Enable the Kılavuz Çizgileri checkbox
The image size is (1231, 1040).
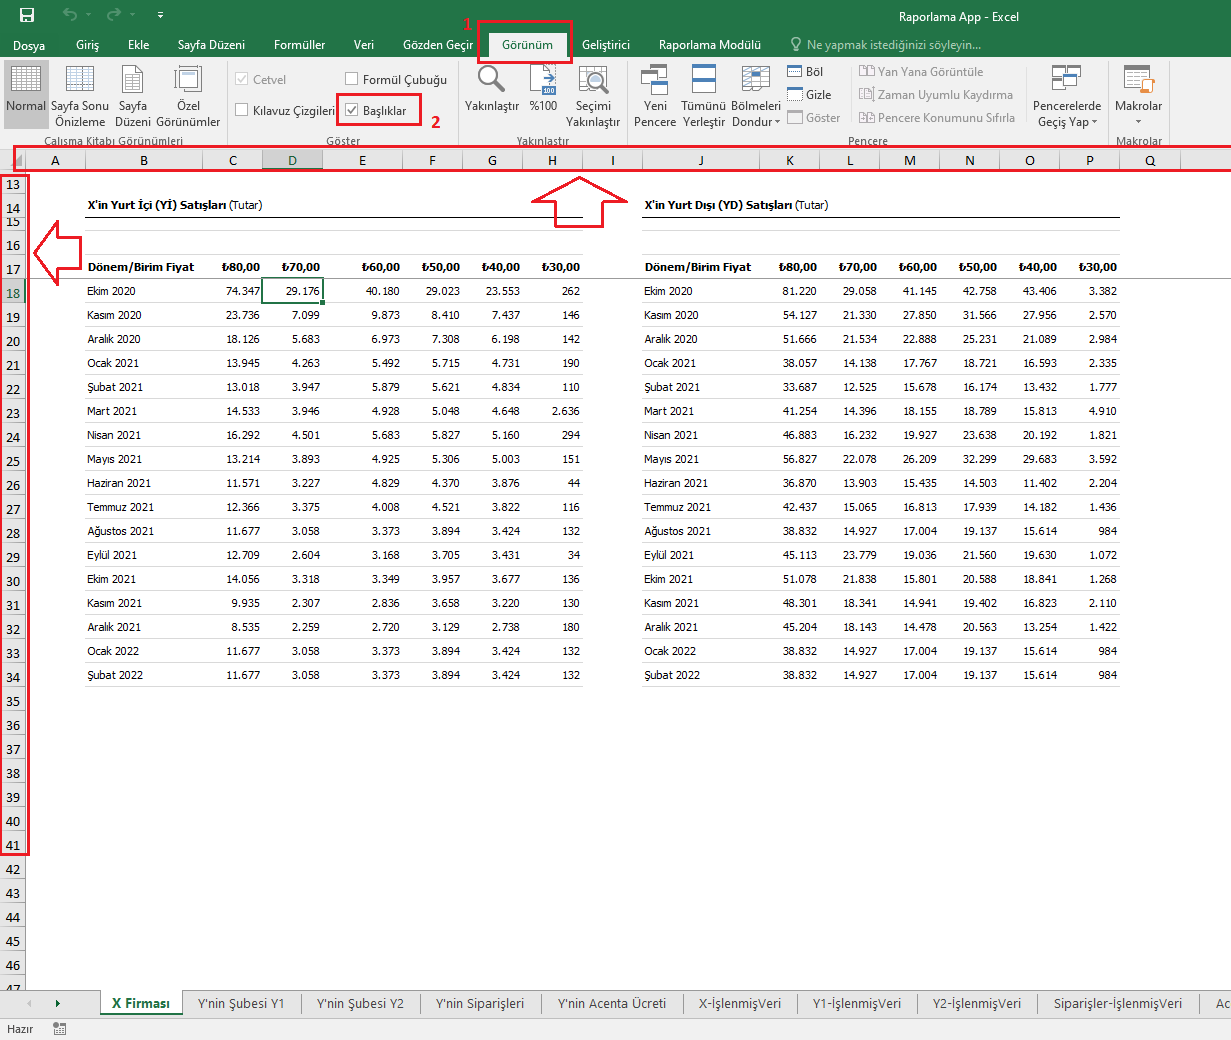(242, 110)
